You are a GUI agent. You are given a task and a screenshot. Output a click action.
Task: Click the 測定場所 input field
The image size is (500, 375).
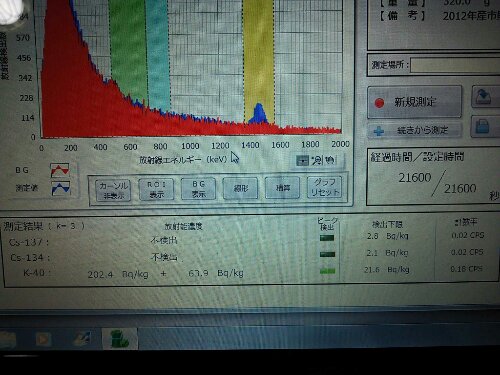click(x=455, y=65)
